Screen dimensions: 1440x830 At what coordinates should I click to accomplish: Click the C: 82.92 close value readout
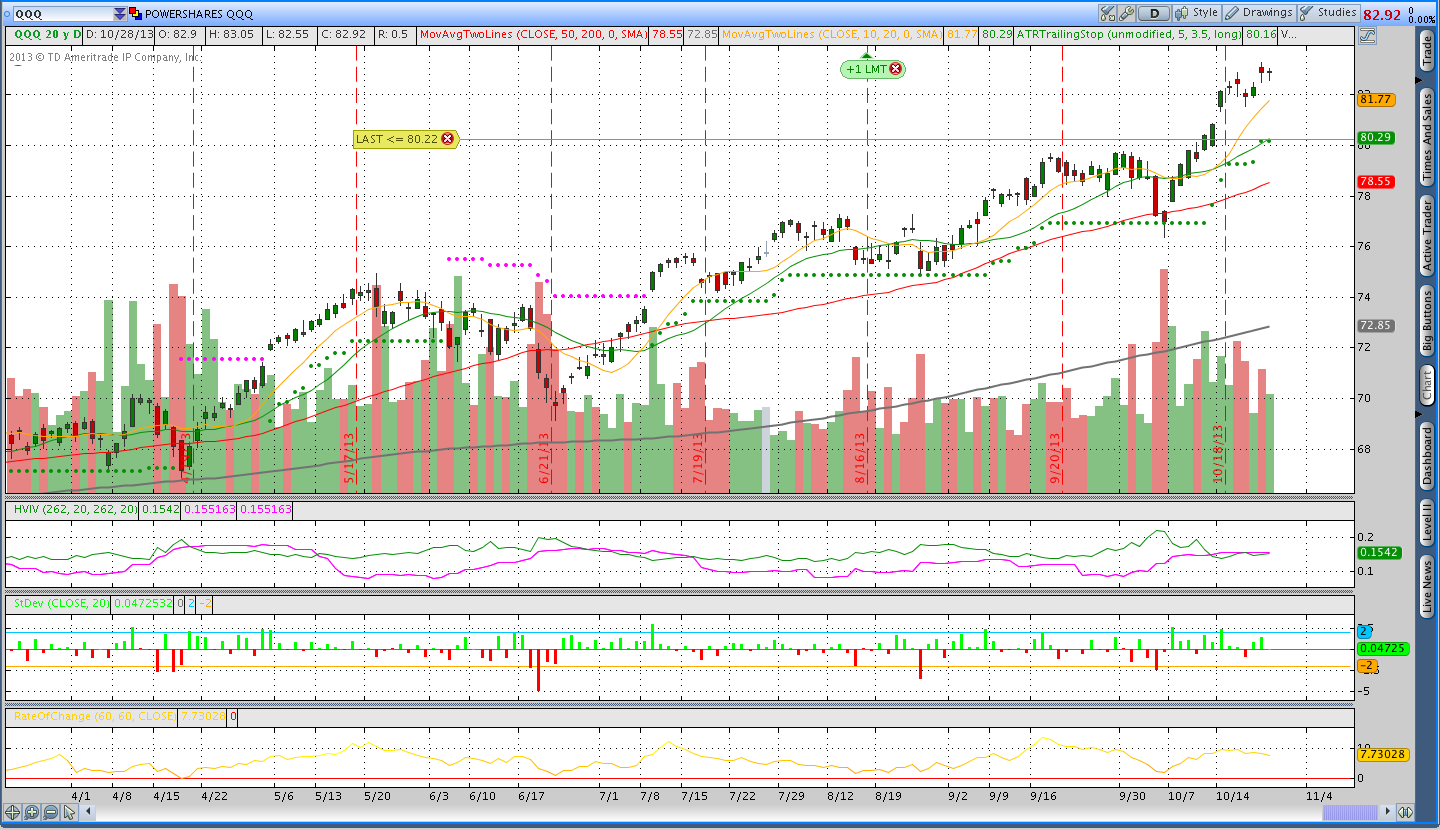click(346, 34)
